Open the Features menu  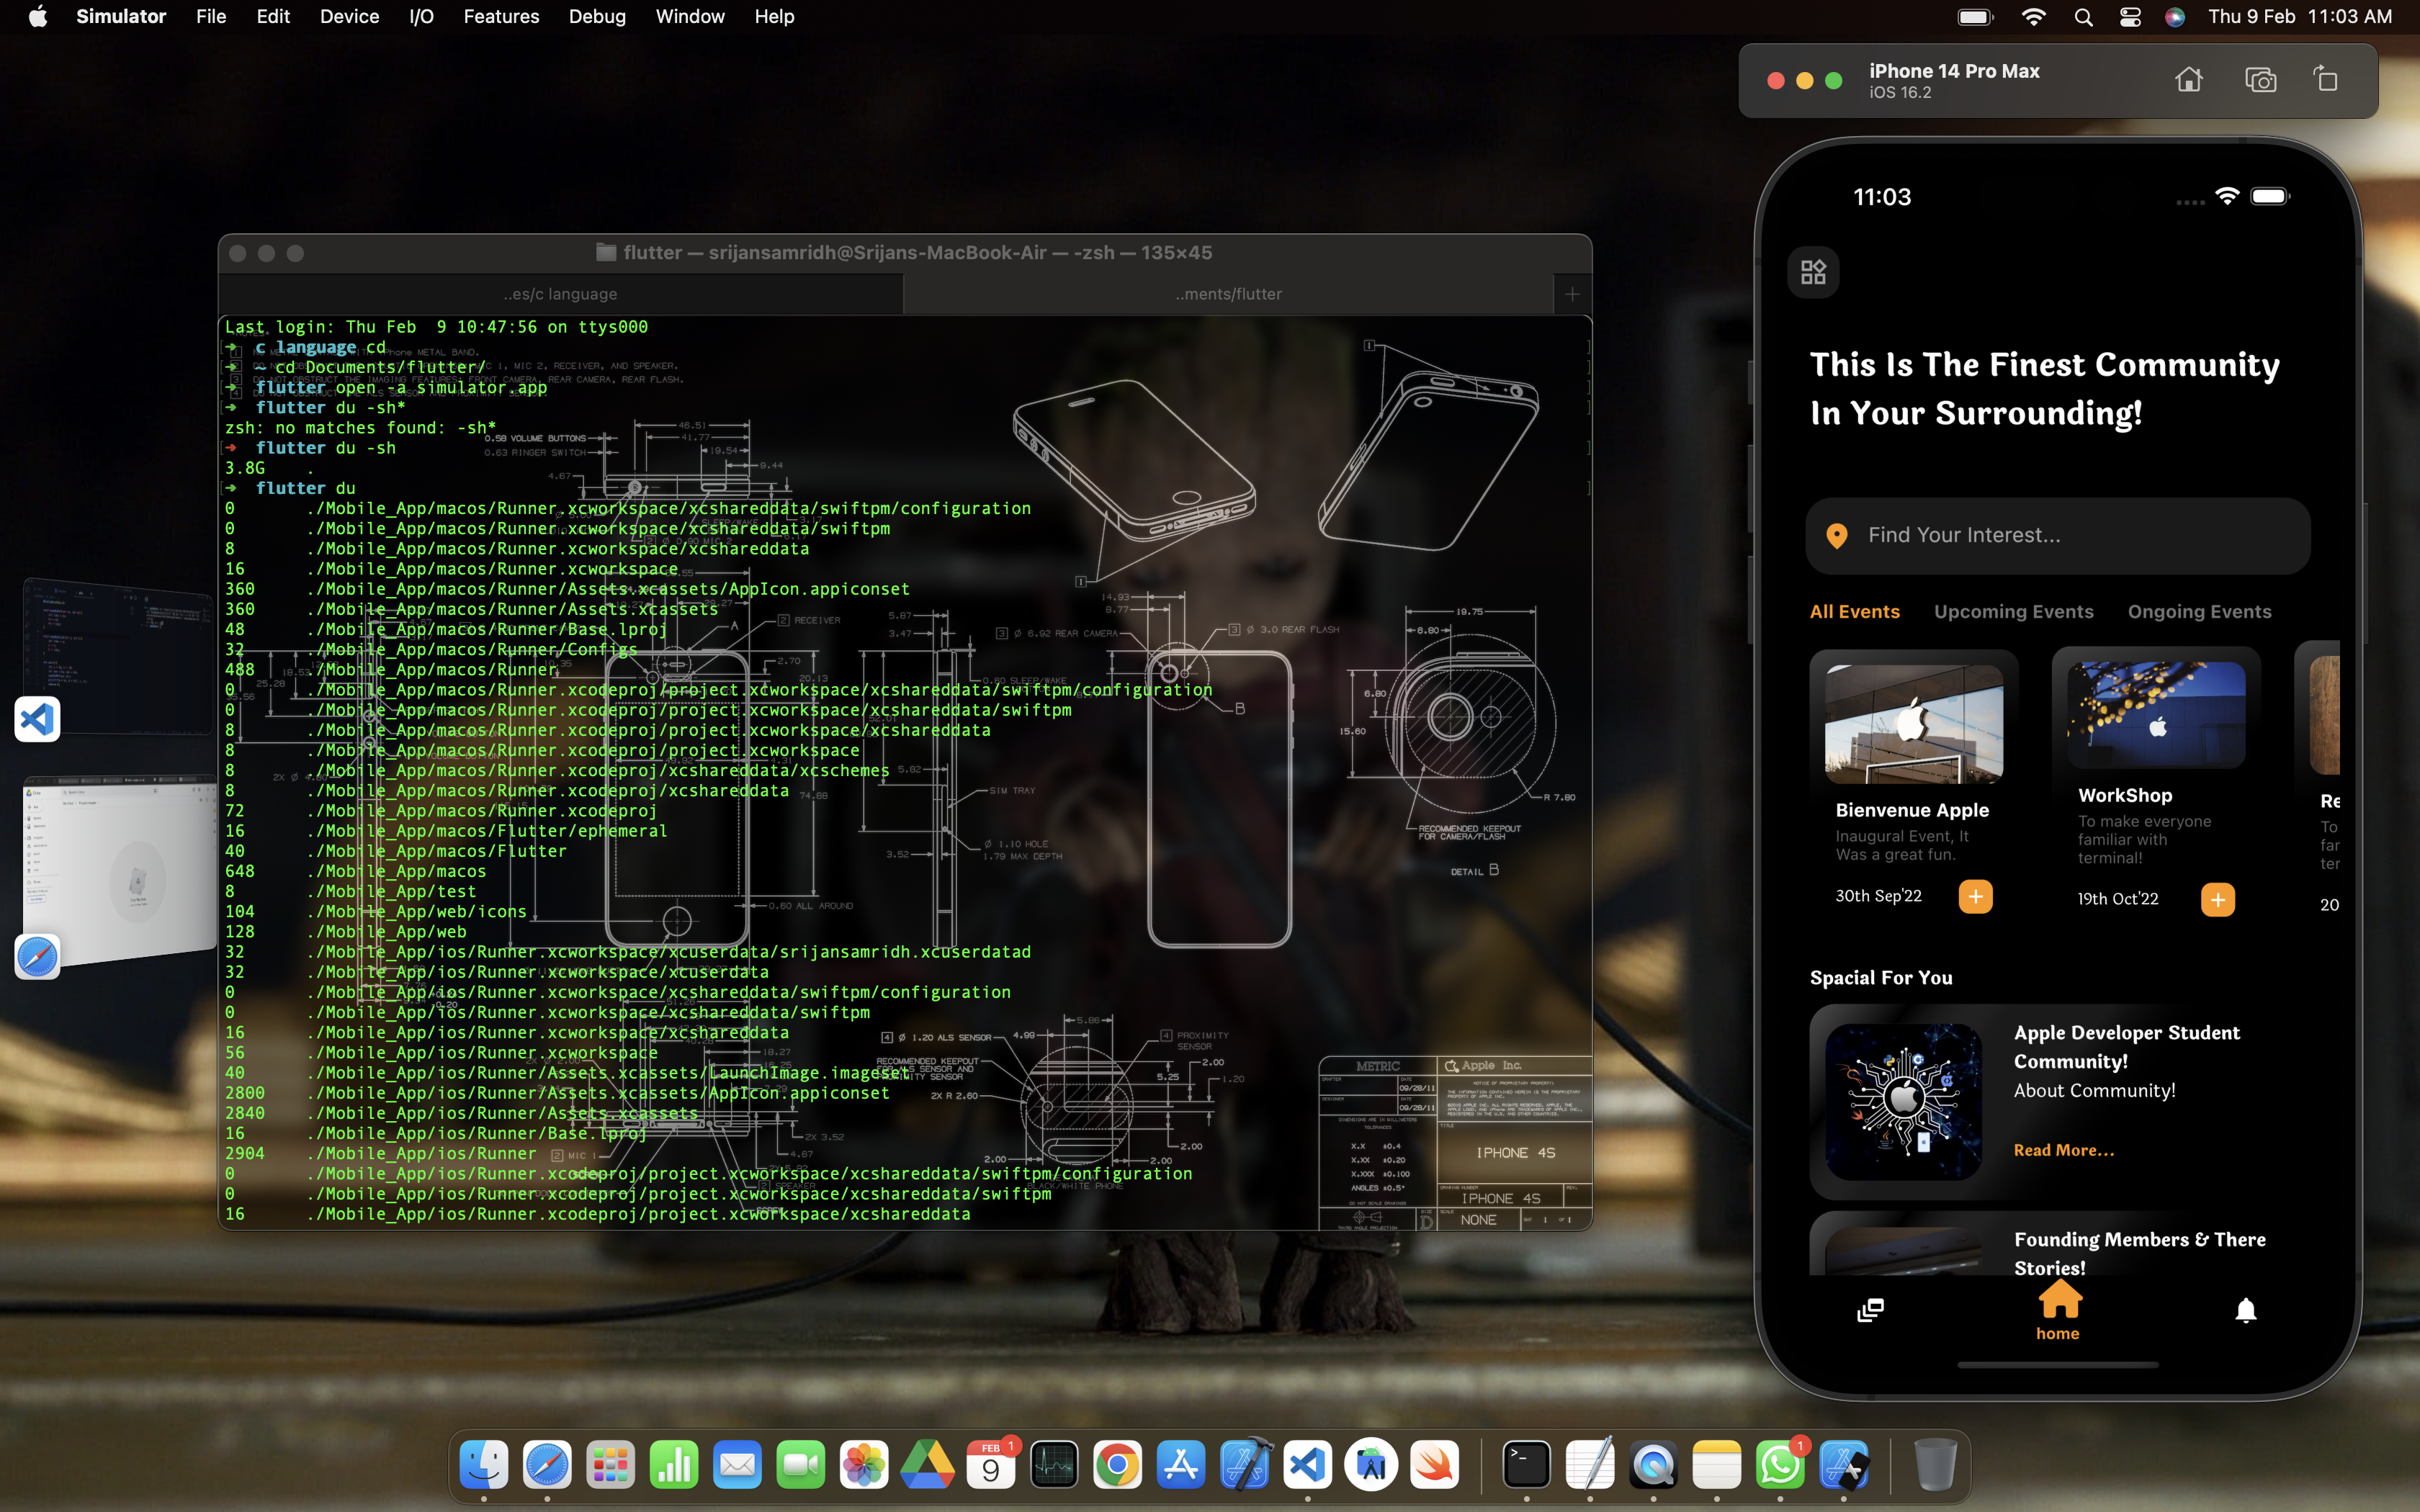(501, 17)
